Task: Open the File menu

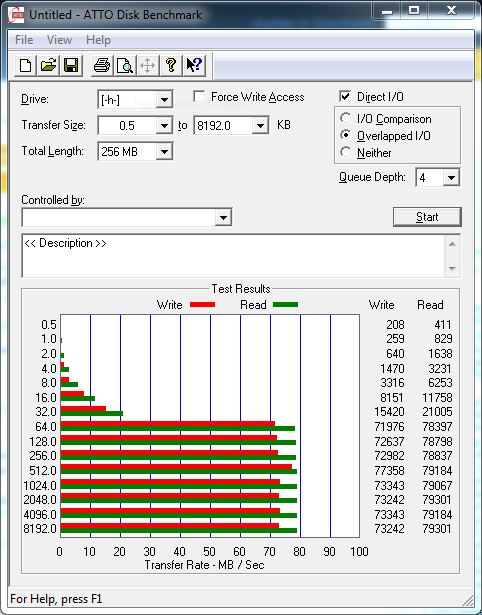Action: pyautogui.click(x=24, y=40)
